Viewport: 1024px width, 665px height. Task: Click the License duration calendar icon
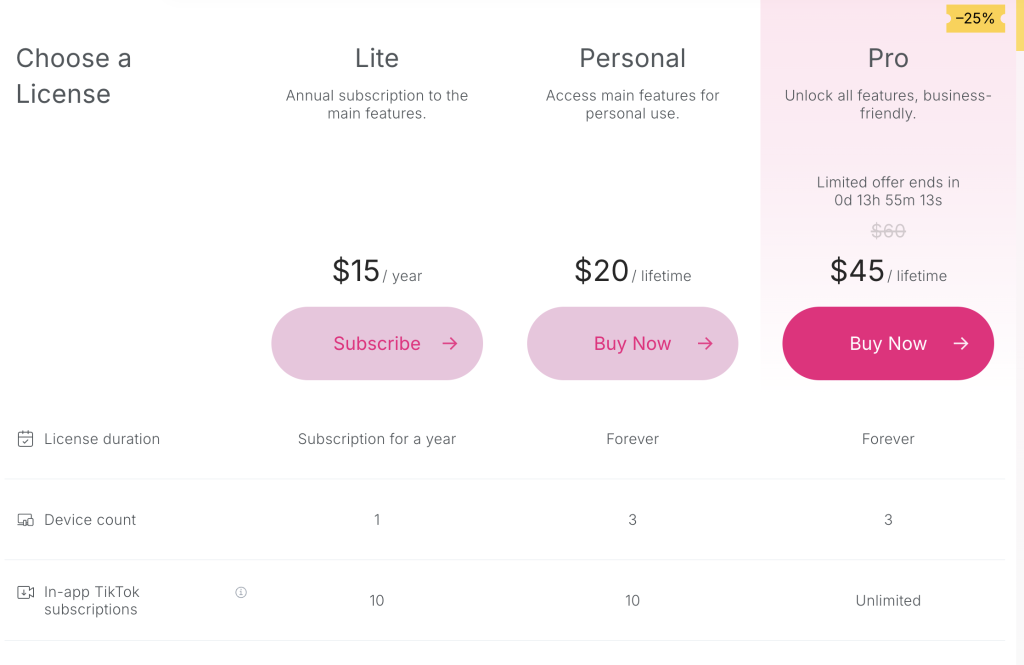point(25,438)
